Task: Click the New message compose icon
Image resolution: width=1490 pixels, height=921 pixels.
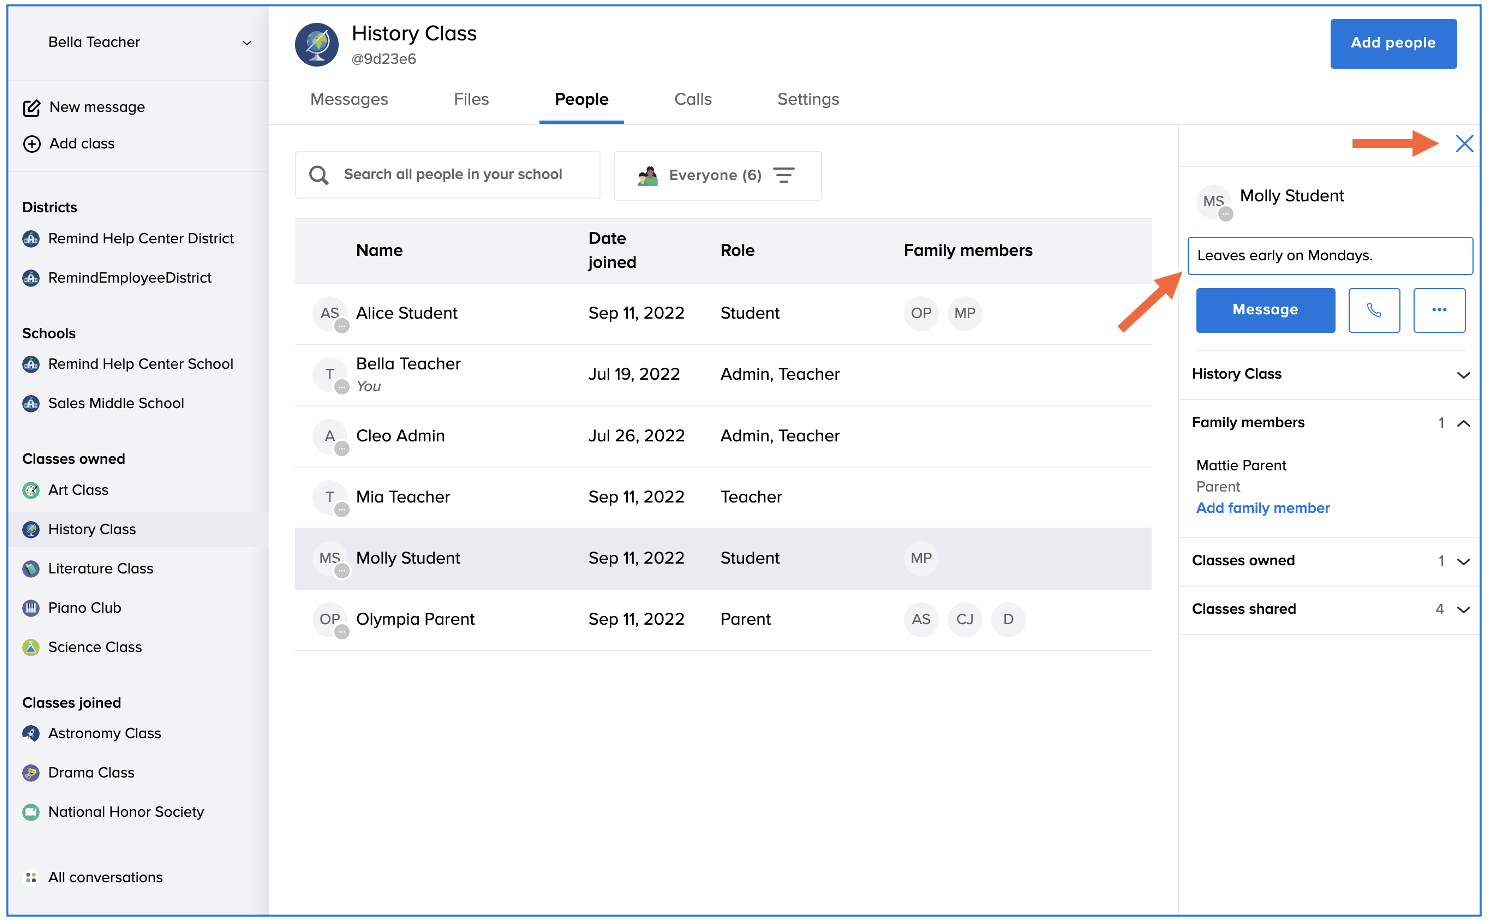Action: 32,108
